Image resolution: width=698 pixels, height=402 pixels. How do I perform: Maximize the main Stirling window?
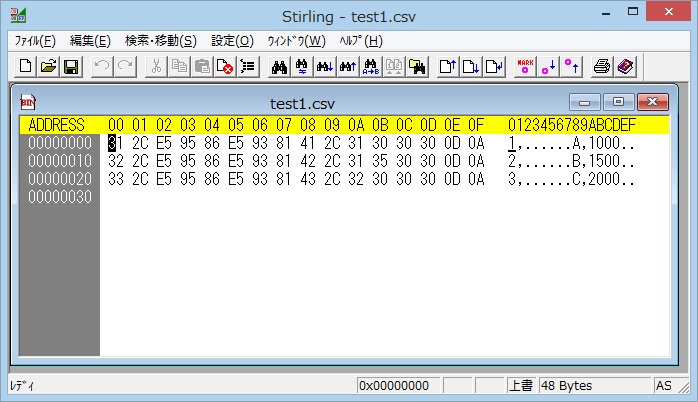[633, 12]
